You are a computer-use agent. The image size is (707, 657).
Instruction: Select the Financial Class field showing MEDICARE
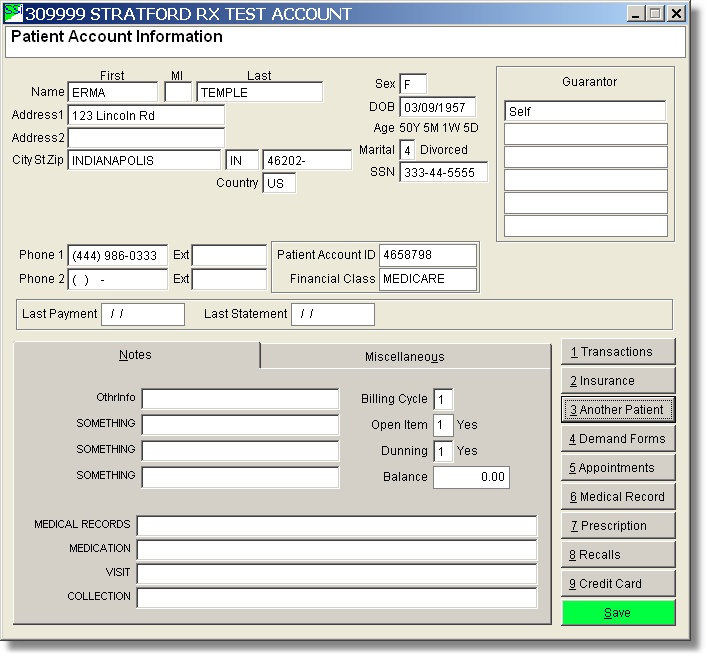tap(427, 280)
